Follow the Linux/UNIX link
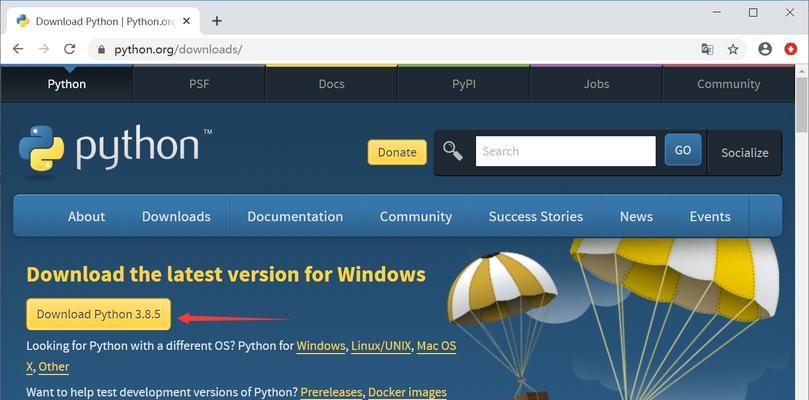809x400 pixels. tap(381, 346)
